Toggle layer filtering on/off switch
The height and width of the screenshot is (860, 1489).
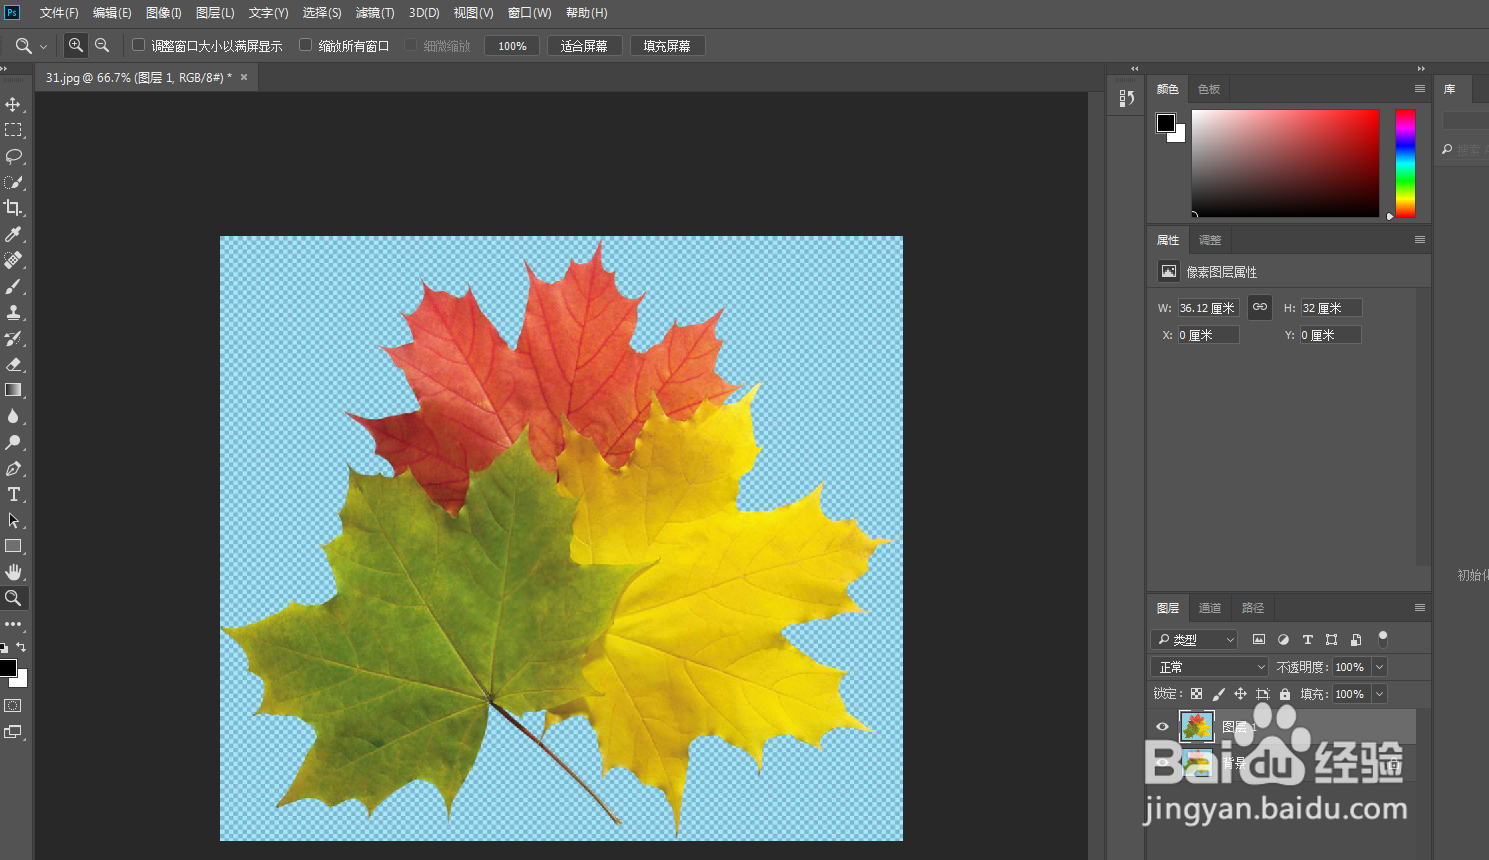(1383, 638)
